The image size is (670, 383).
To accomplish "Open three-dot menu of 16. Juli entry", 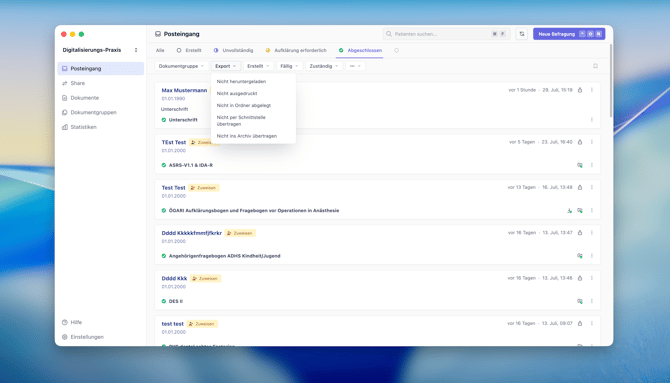I will point(592,187).
